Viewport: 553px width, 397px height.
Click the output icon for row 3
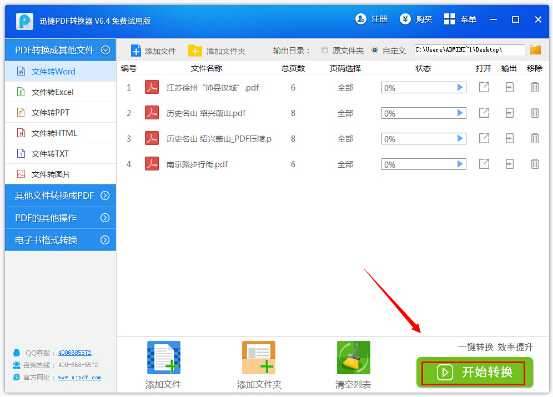click(x=510, y=138)
